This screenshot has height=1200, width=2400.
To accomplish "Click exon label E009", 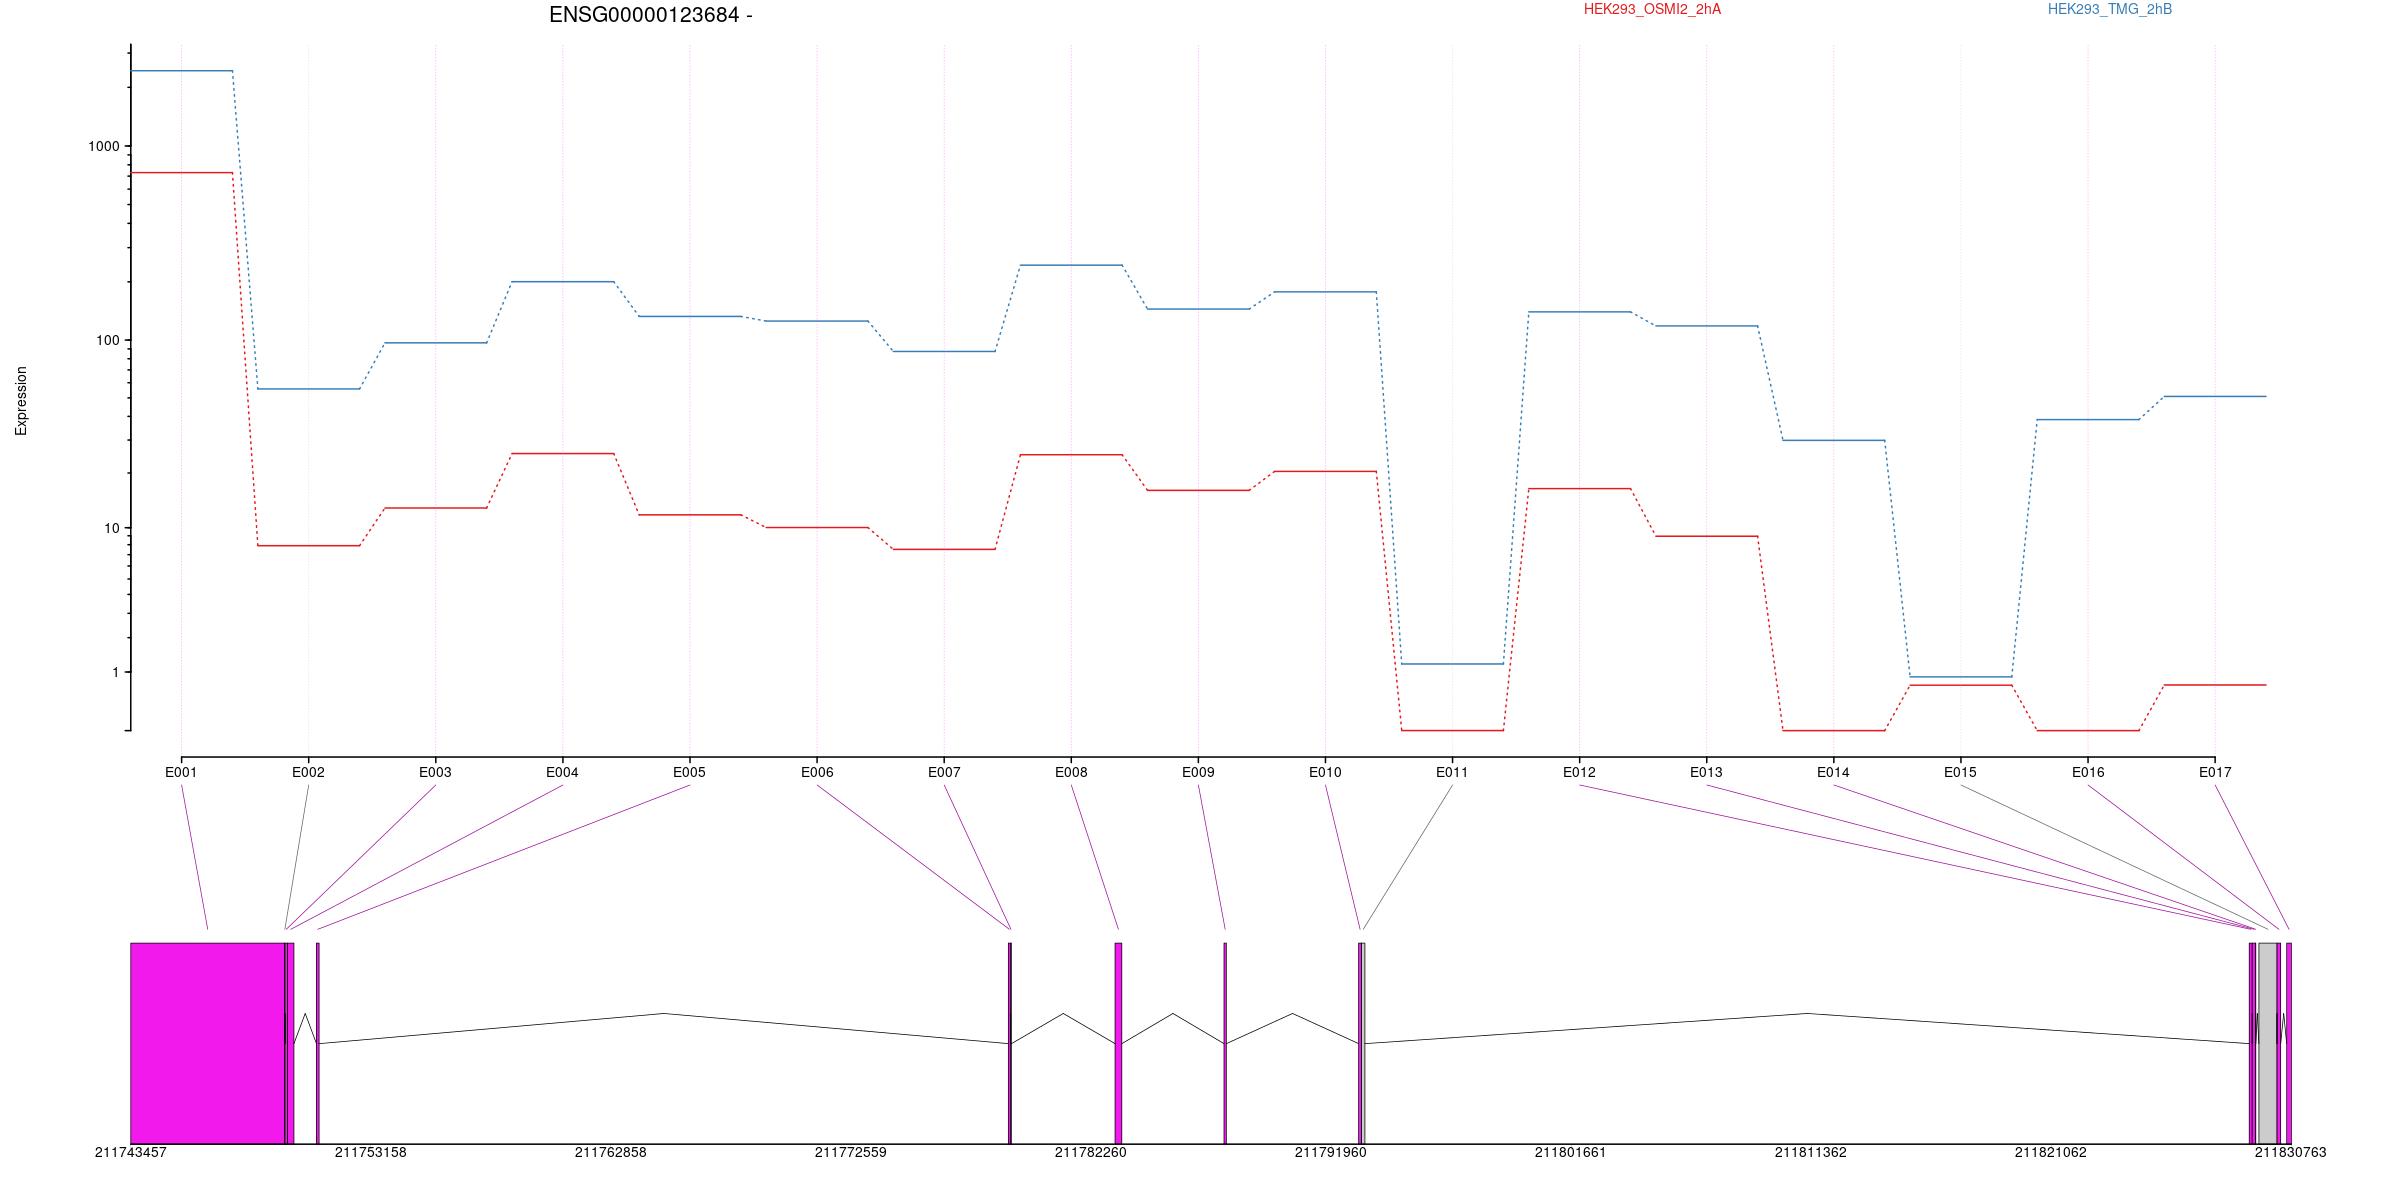I will point(1198,772).
